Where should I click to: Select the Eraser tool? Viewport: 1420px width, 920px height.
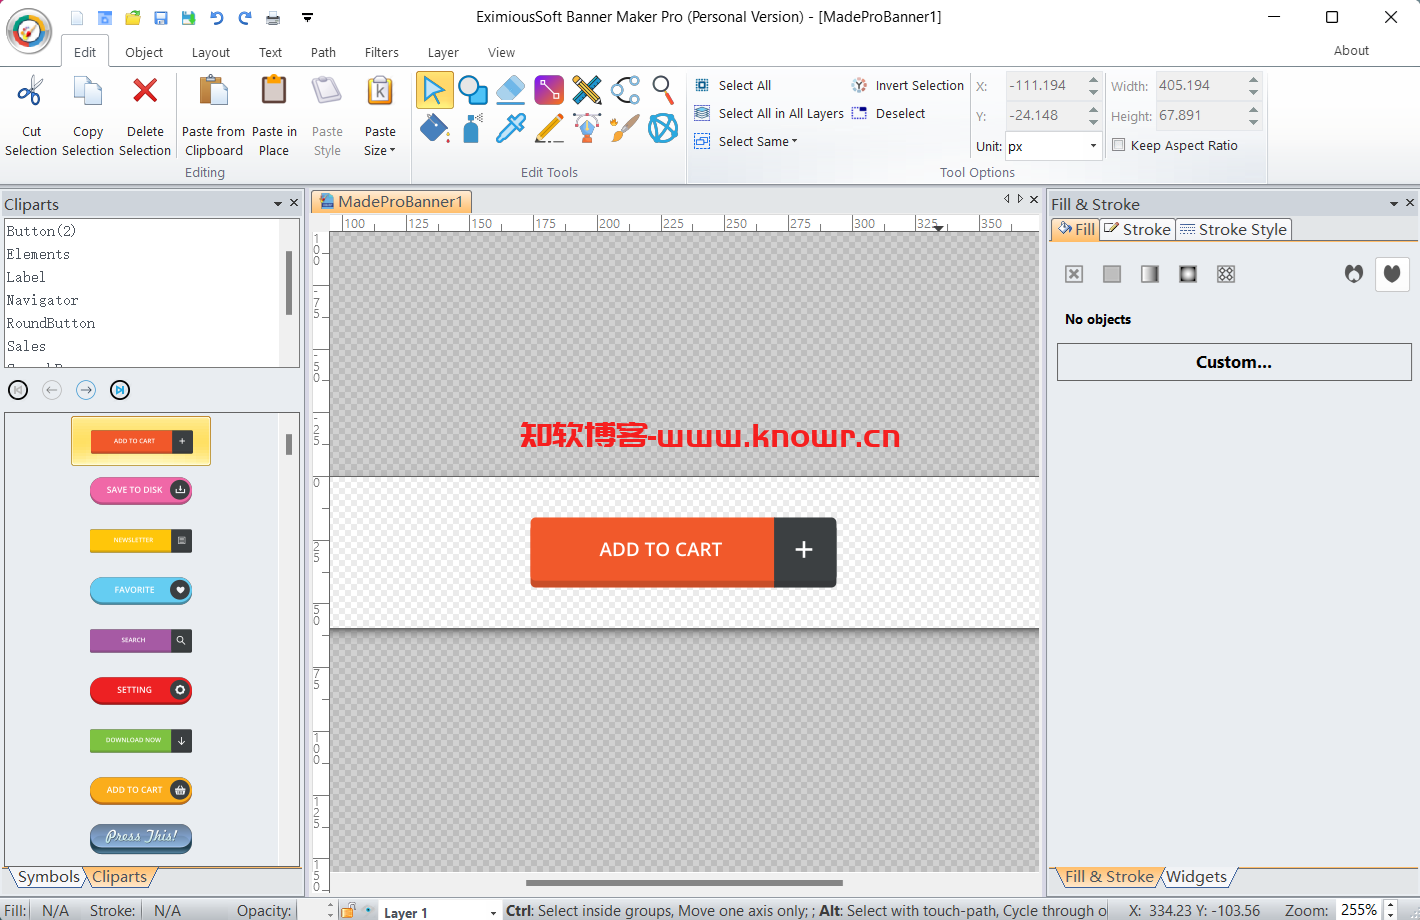tap(510, 90)
